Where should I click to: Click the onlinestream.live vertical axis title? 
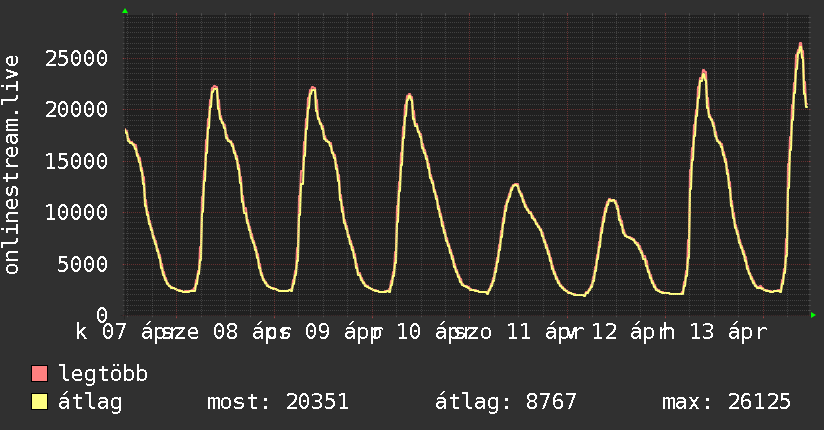(x=11, y=164)
